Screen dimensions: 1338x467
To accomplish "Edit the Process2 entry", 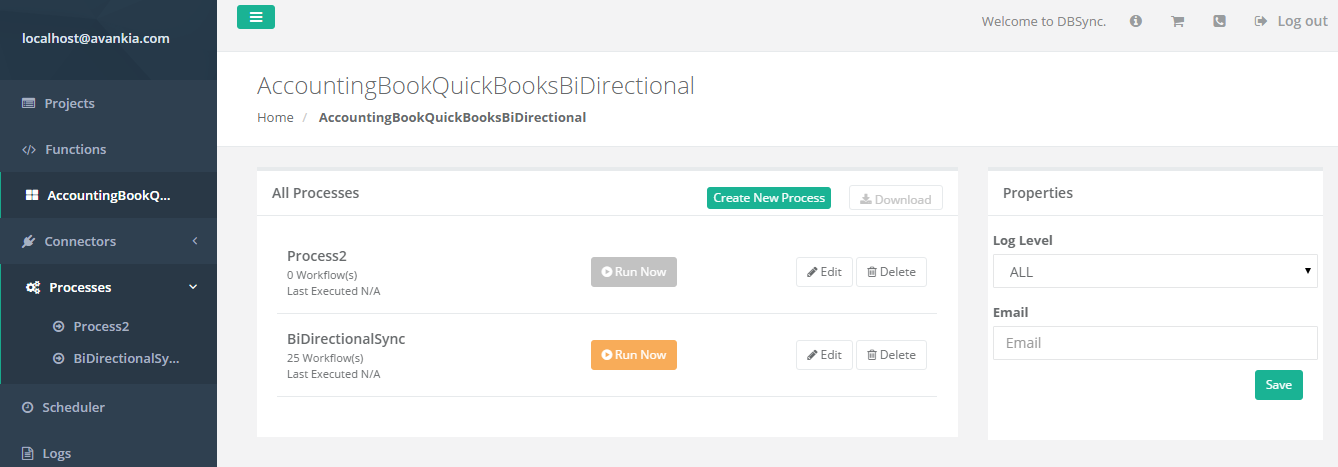I will tap(824, 272).
